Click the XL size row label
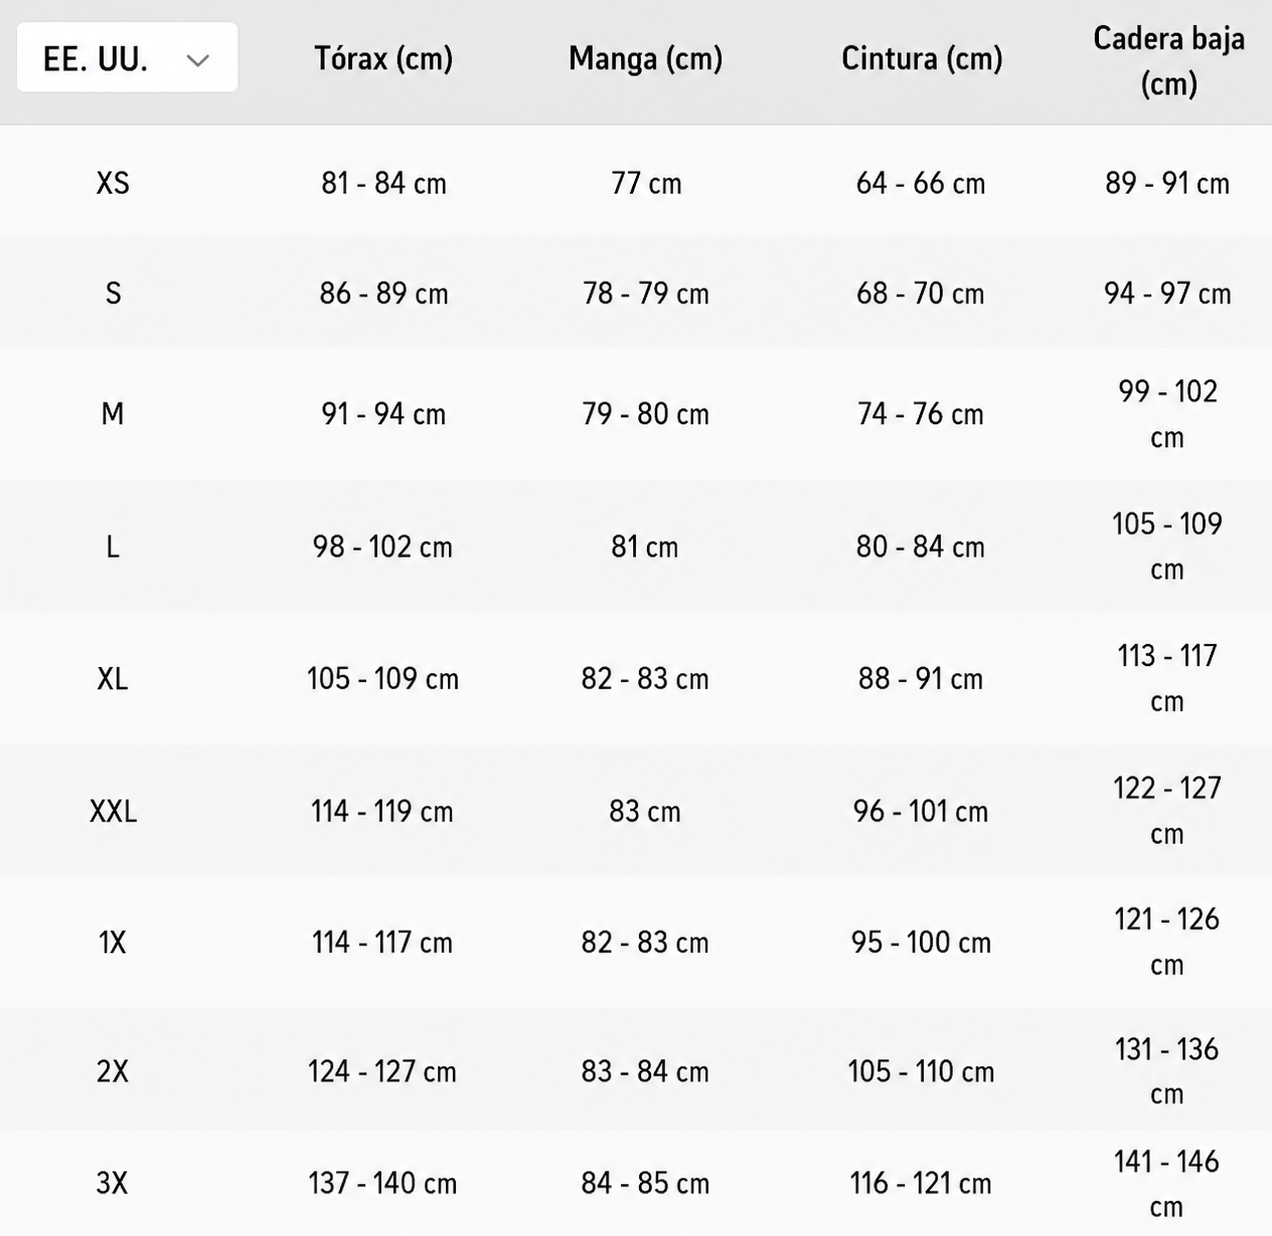This screenshot has height=1236, width=1272. pos(113,678)
